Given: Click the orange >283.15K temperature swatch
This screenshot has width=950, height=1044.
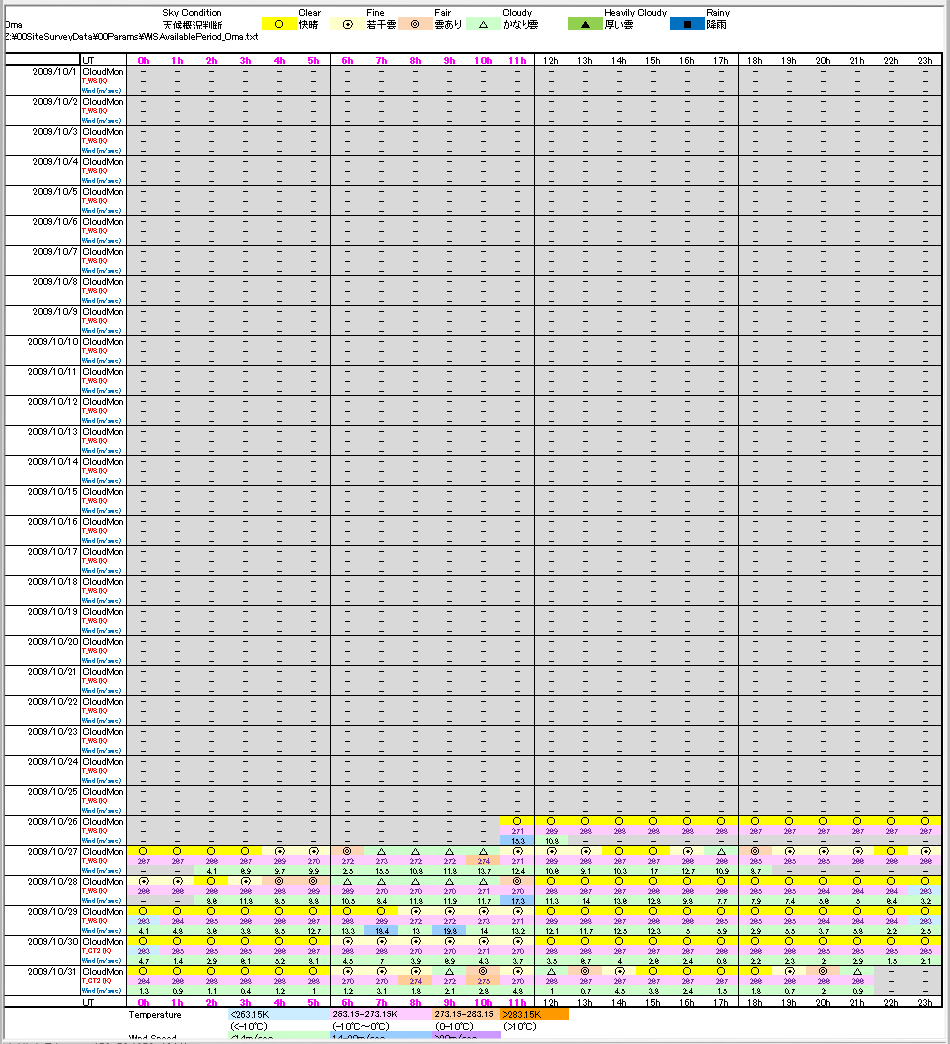Looking at the screenshot, I should (x=534, y=1014).
